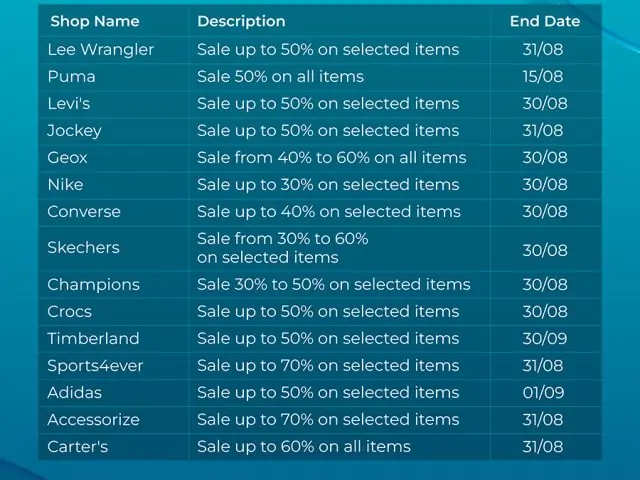Click Puma's "Sale 50% on all items" description
The height and width of the screenshot is (480, 640).
point(280,76)
